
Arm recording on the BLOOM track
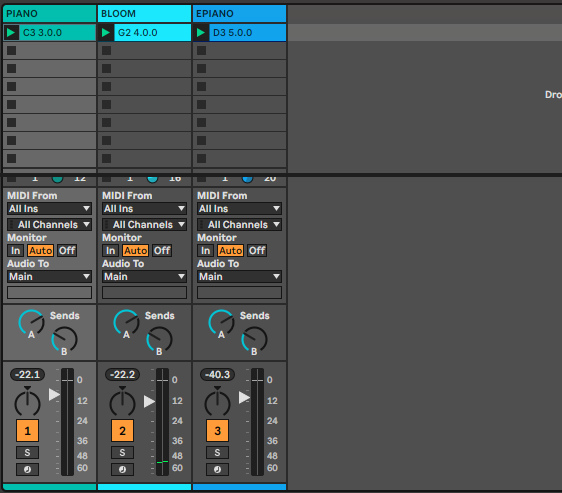click(122, 469)
